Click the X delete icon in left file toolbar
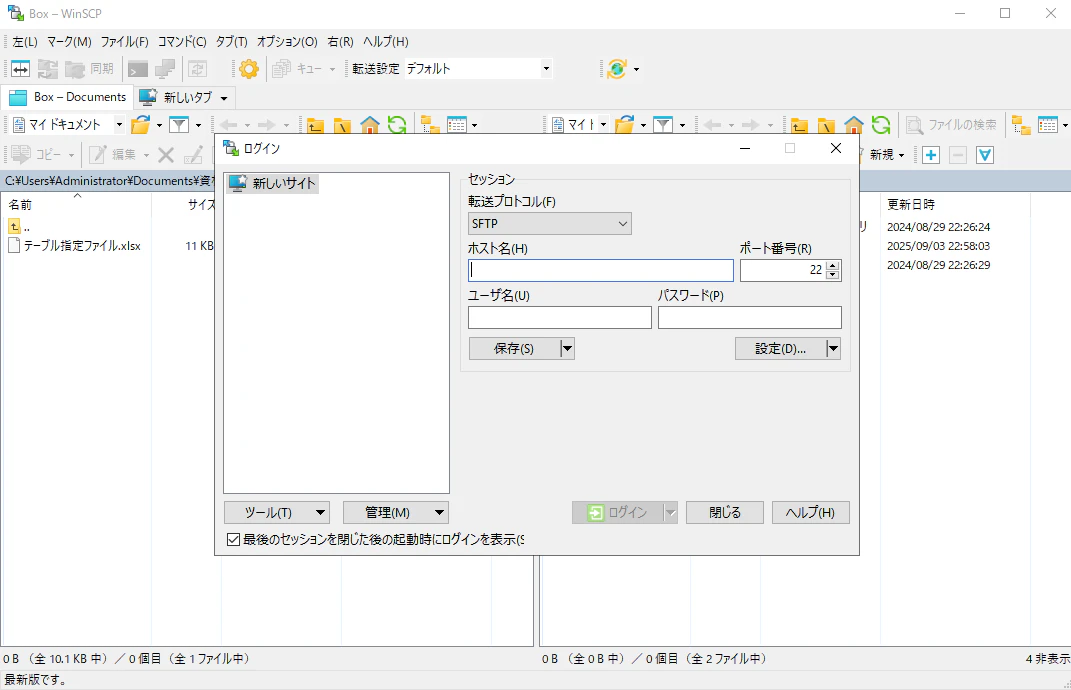 click(165, 155)
